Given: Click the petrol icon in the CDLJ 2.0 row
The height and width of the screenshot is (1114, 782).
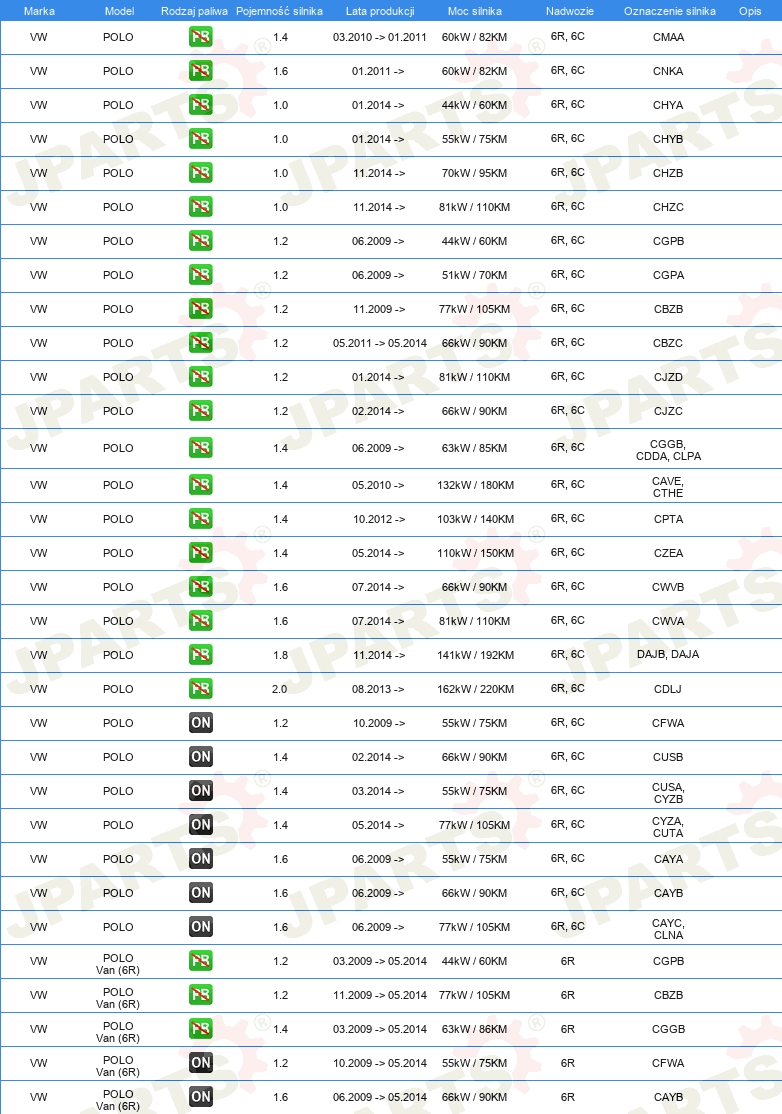Looking at the screenshot, I should [x=201, y=689].
